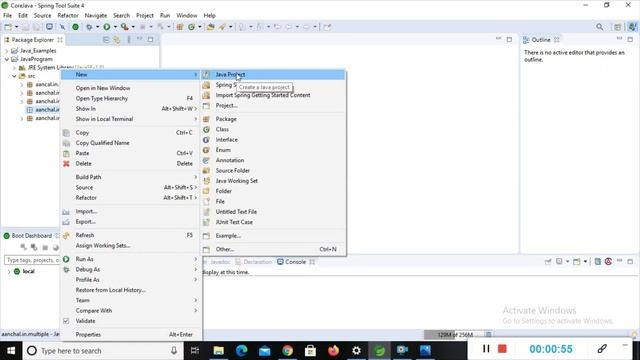This screenshot has width=640, height=360.
Task: Open File Explorer on the taskbar
Action: click(218, 350)
